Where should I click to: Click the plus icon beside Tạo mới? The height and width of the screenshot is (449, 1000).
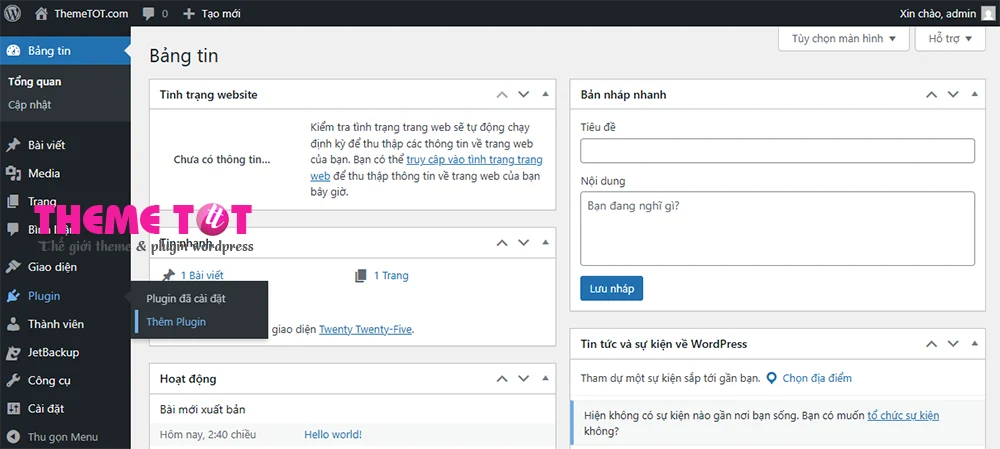point(188,13)
